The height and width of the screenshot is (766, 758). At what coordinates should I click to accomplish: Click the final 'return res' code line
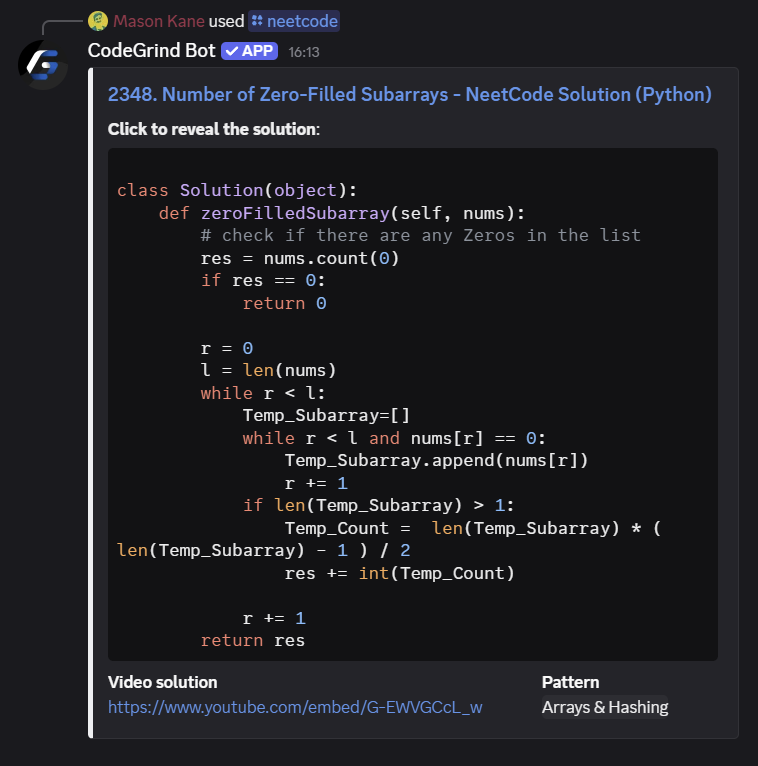(x=252, y=640)
